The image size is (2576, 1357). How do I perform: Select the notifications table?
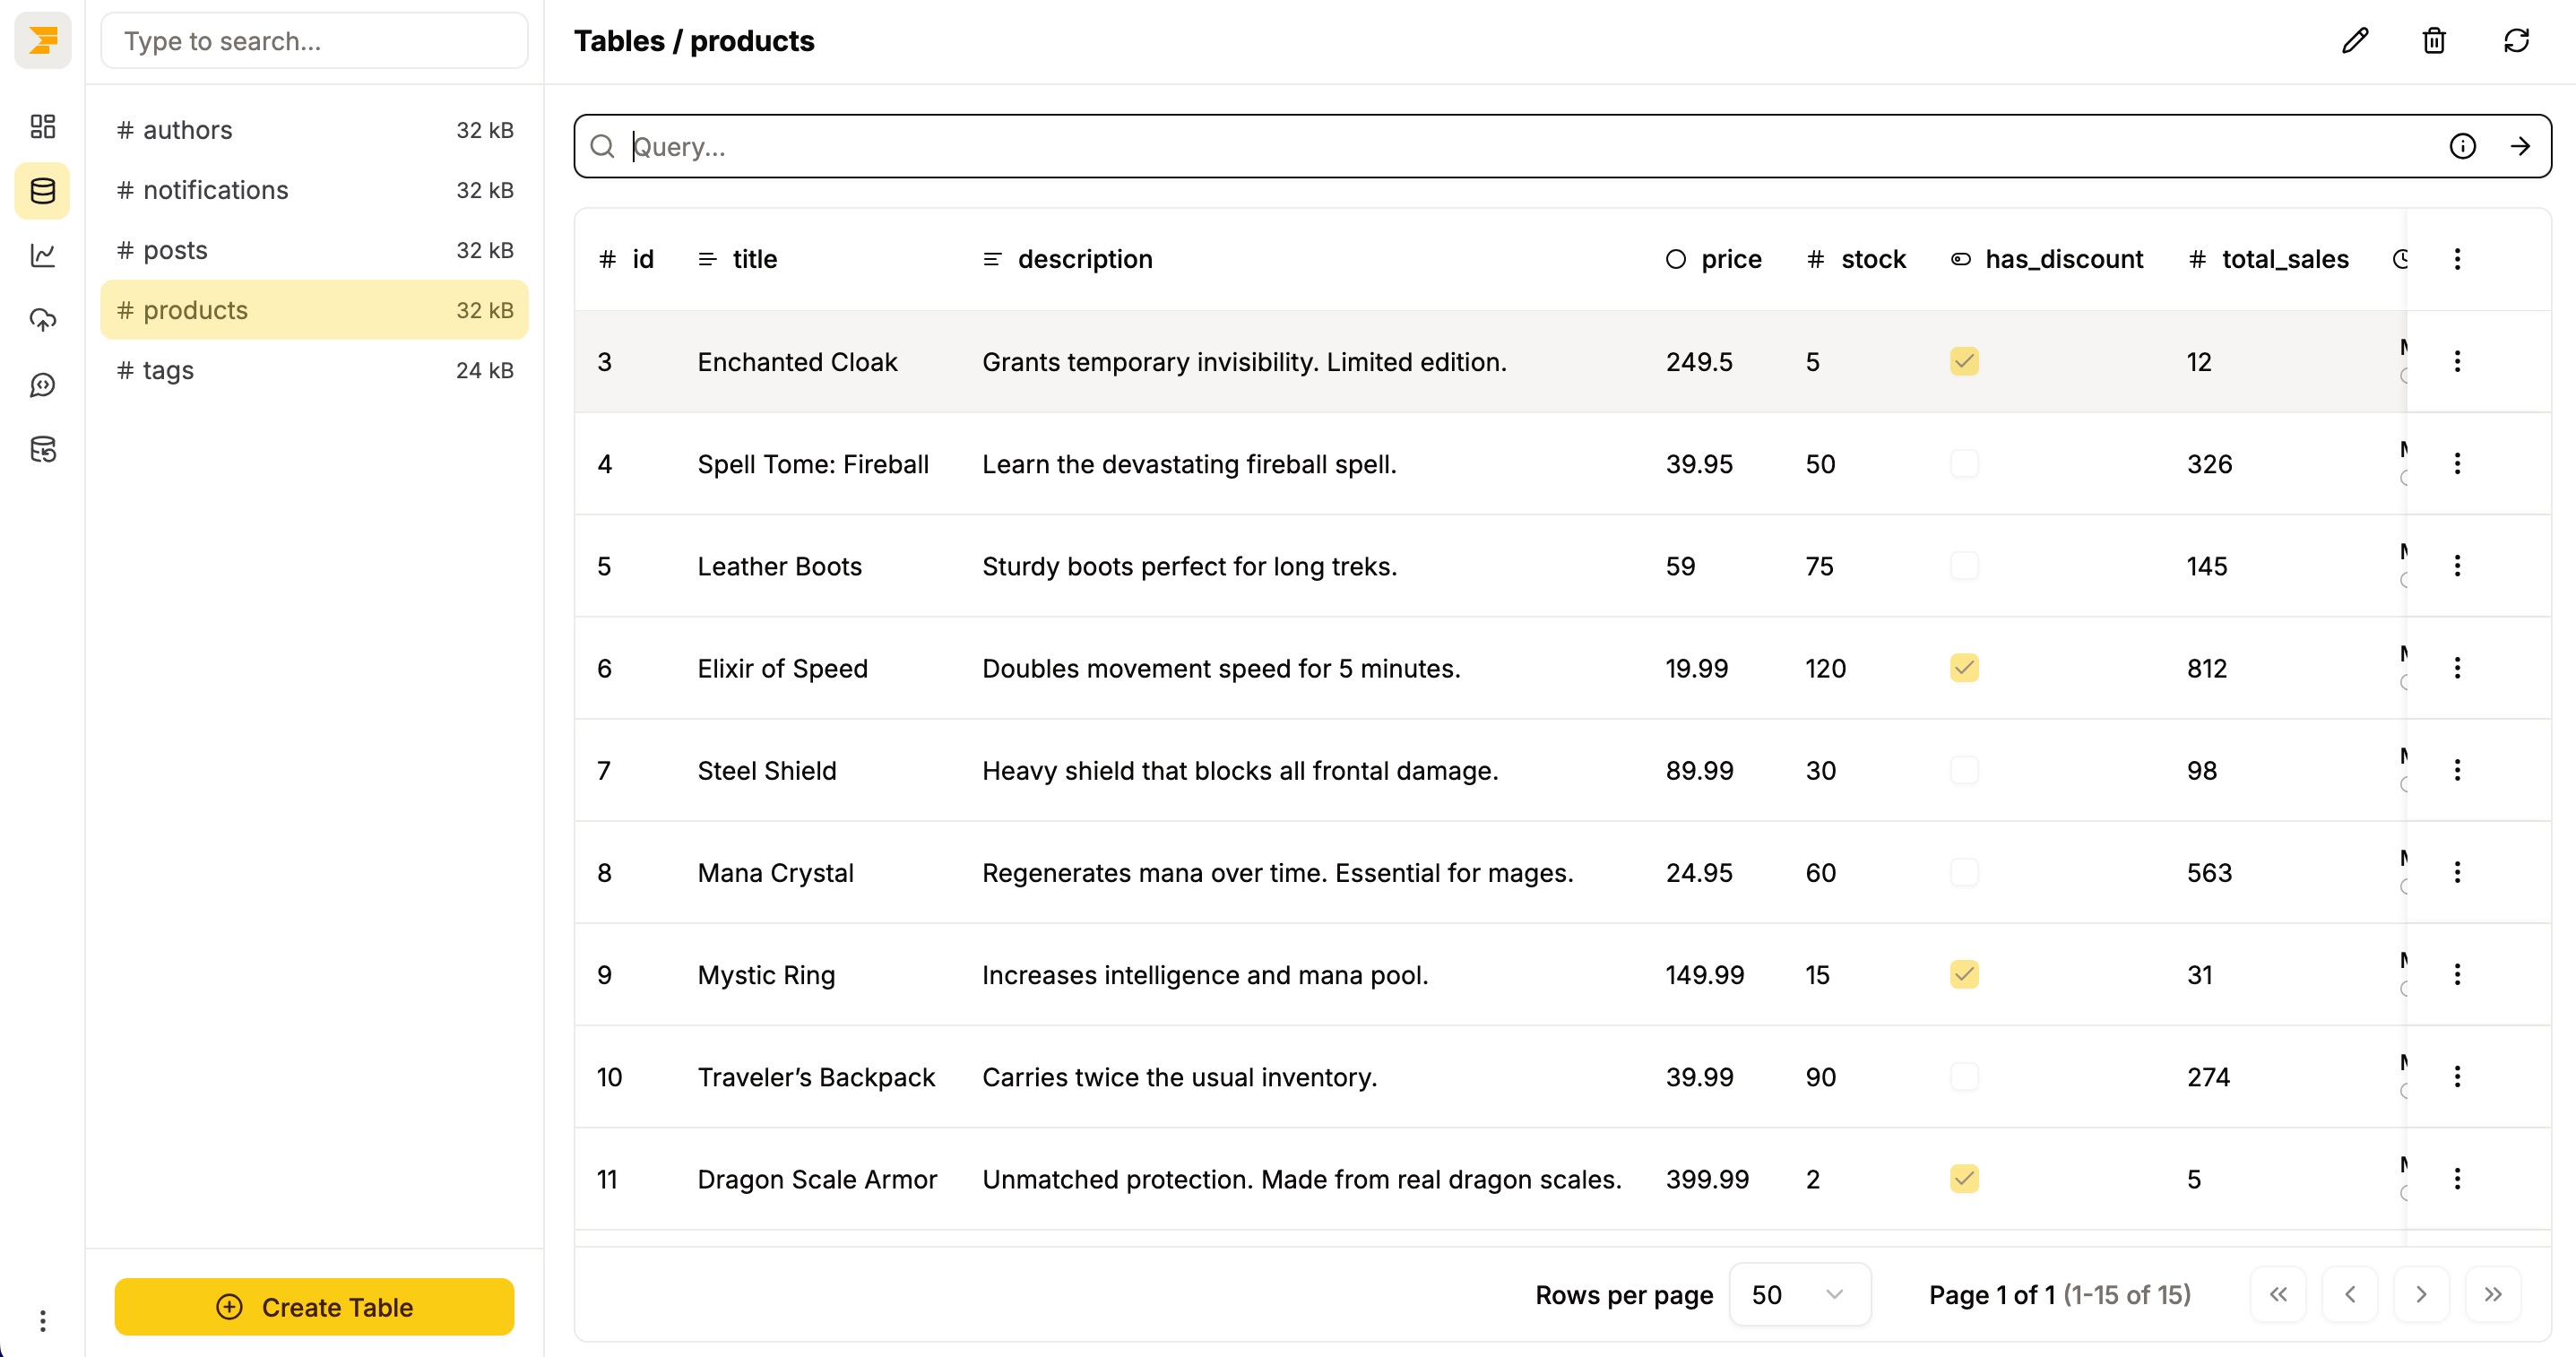click(314, 190)
